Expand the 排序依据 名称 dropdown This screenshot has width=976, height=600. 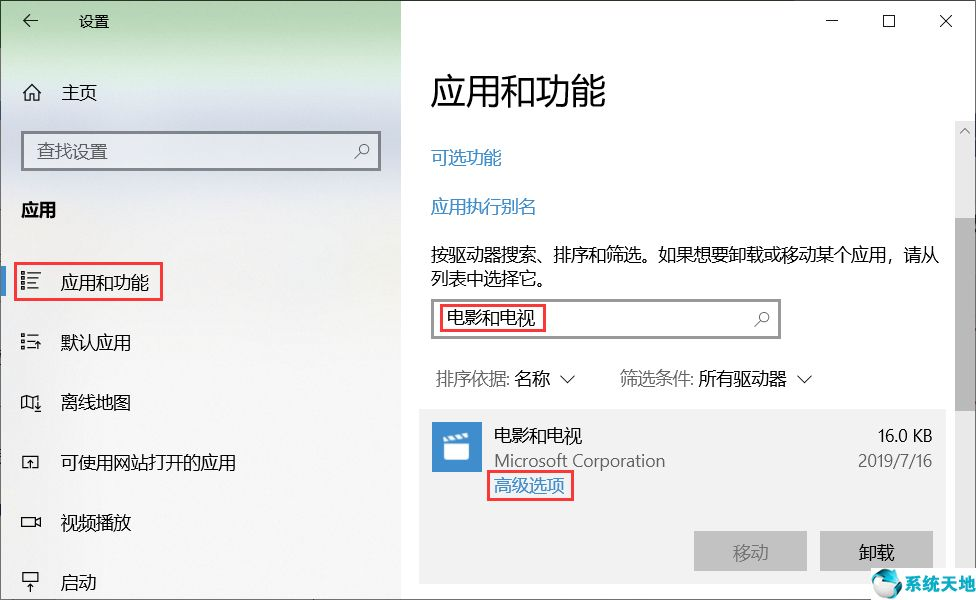pos(505,378)
